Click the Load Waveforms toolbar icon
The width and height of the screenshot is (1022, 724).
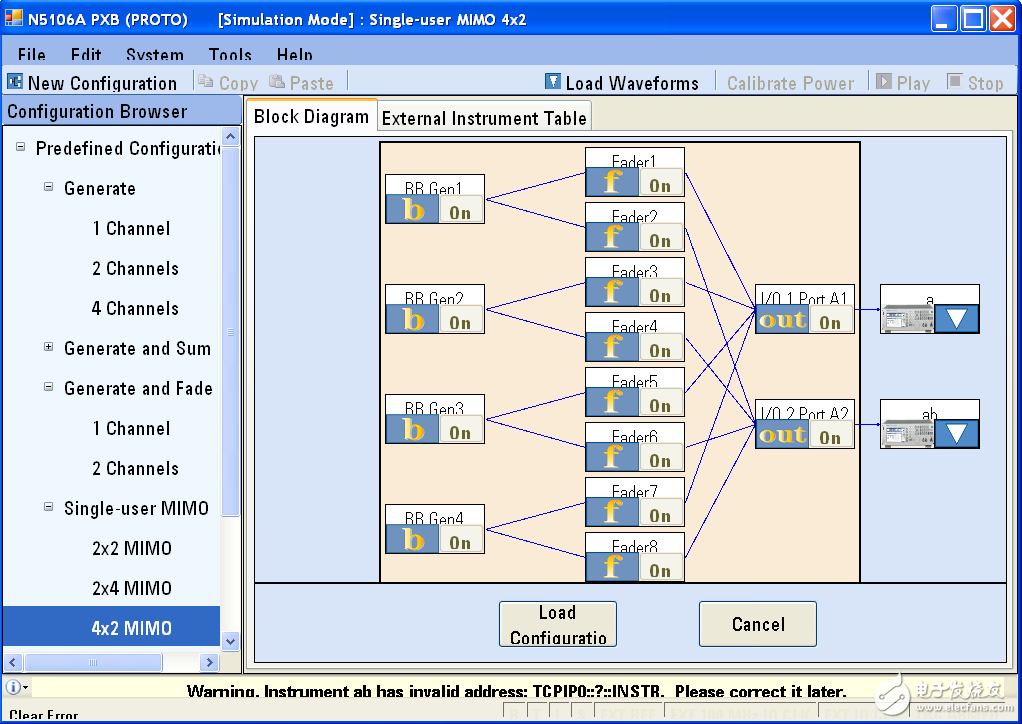553,82
